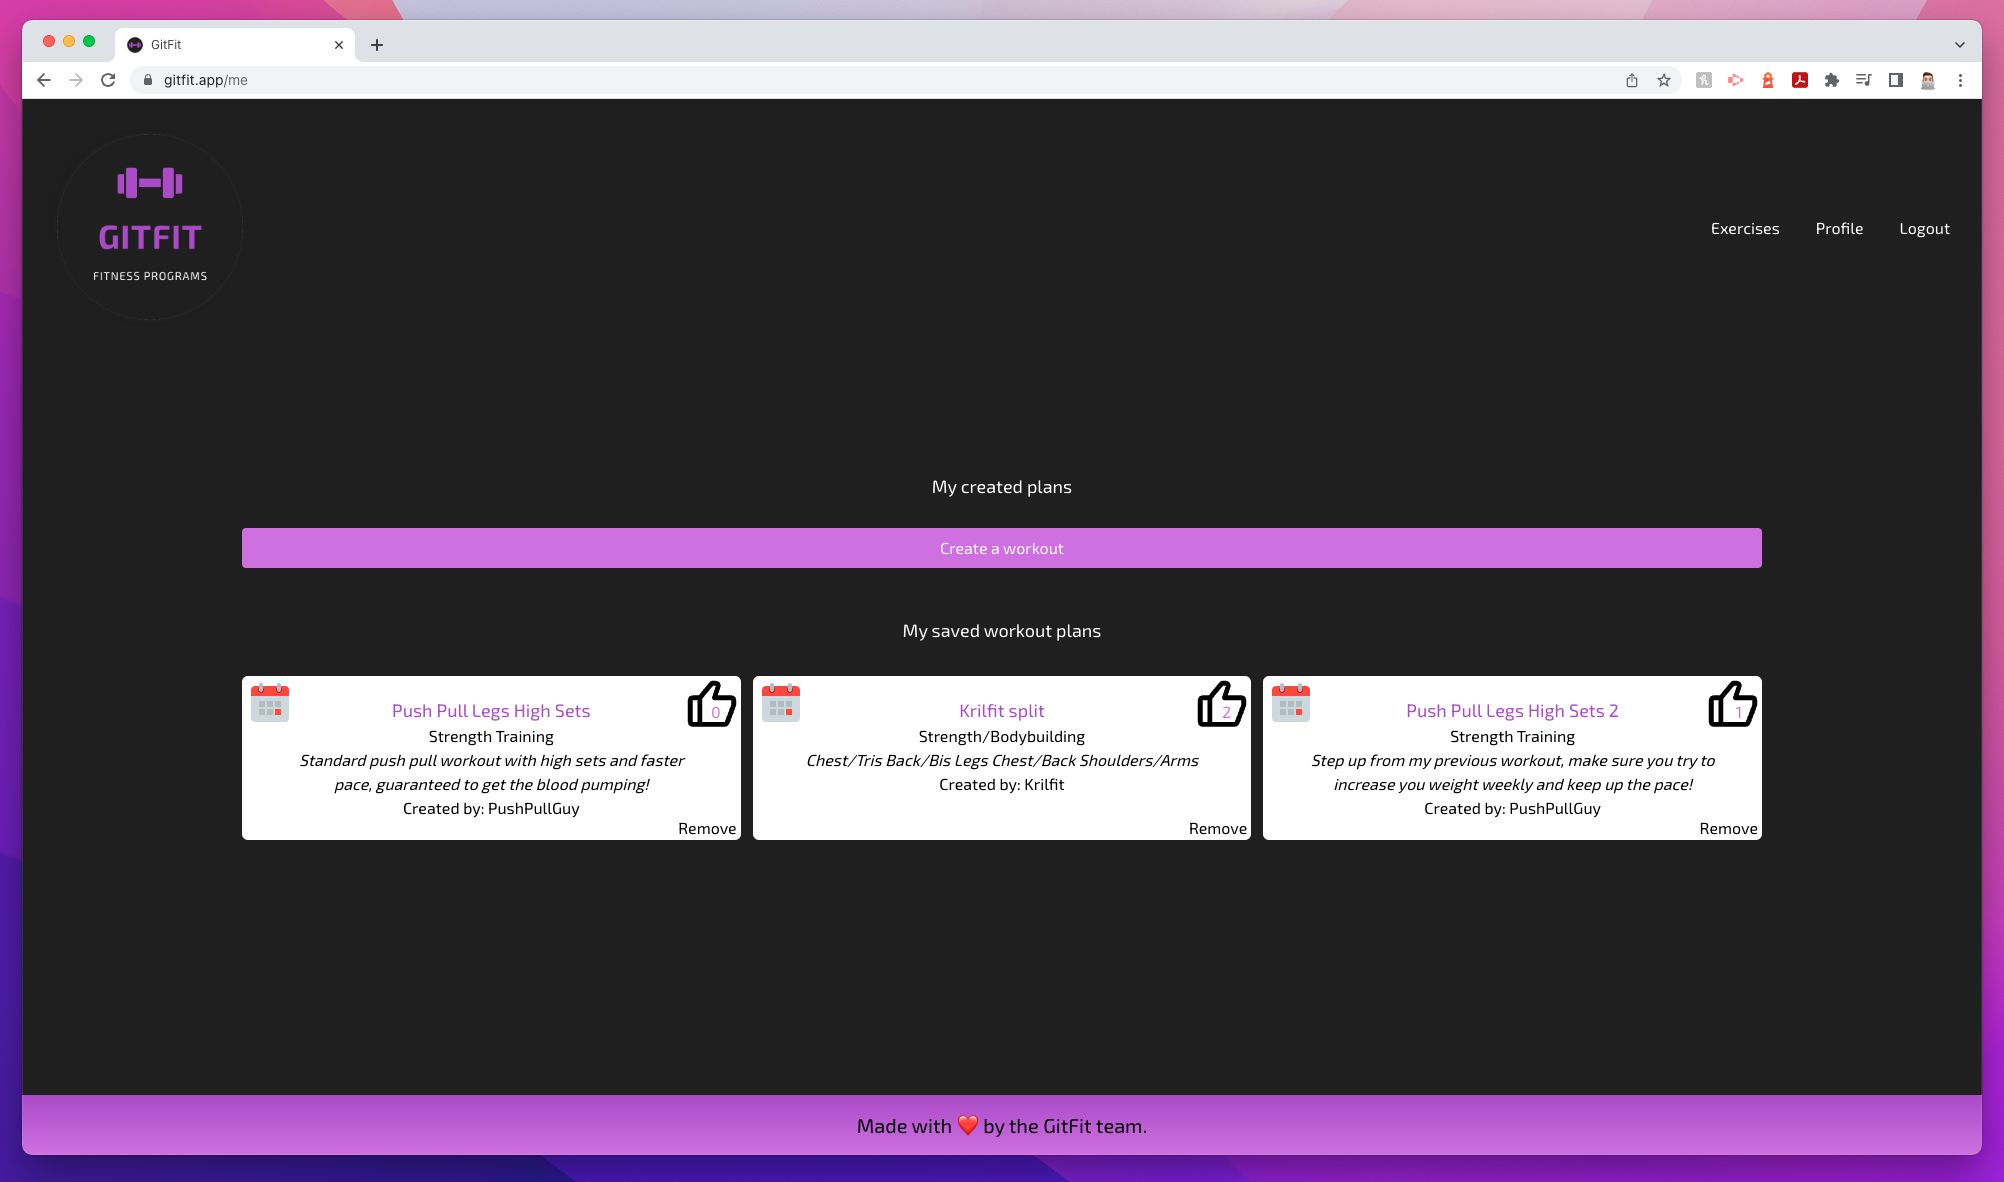This screenshot has height=1182, width=2004.
Task: Like the Push Pull Legs High Sets 2 plan
Action: [1733, 704]
